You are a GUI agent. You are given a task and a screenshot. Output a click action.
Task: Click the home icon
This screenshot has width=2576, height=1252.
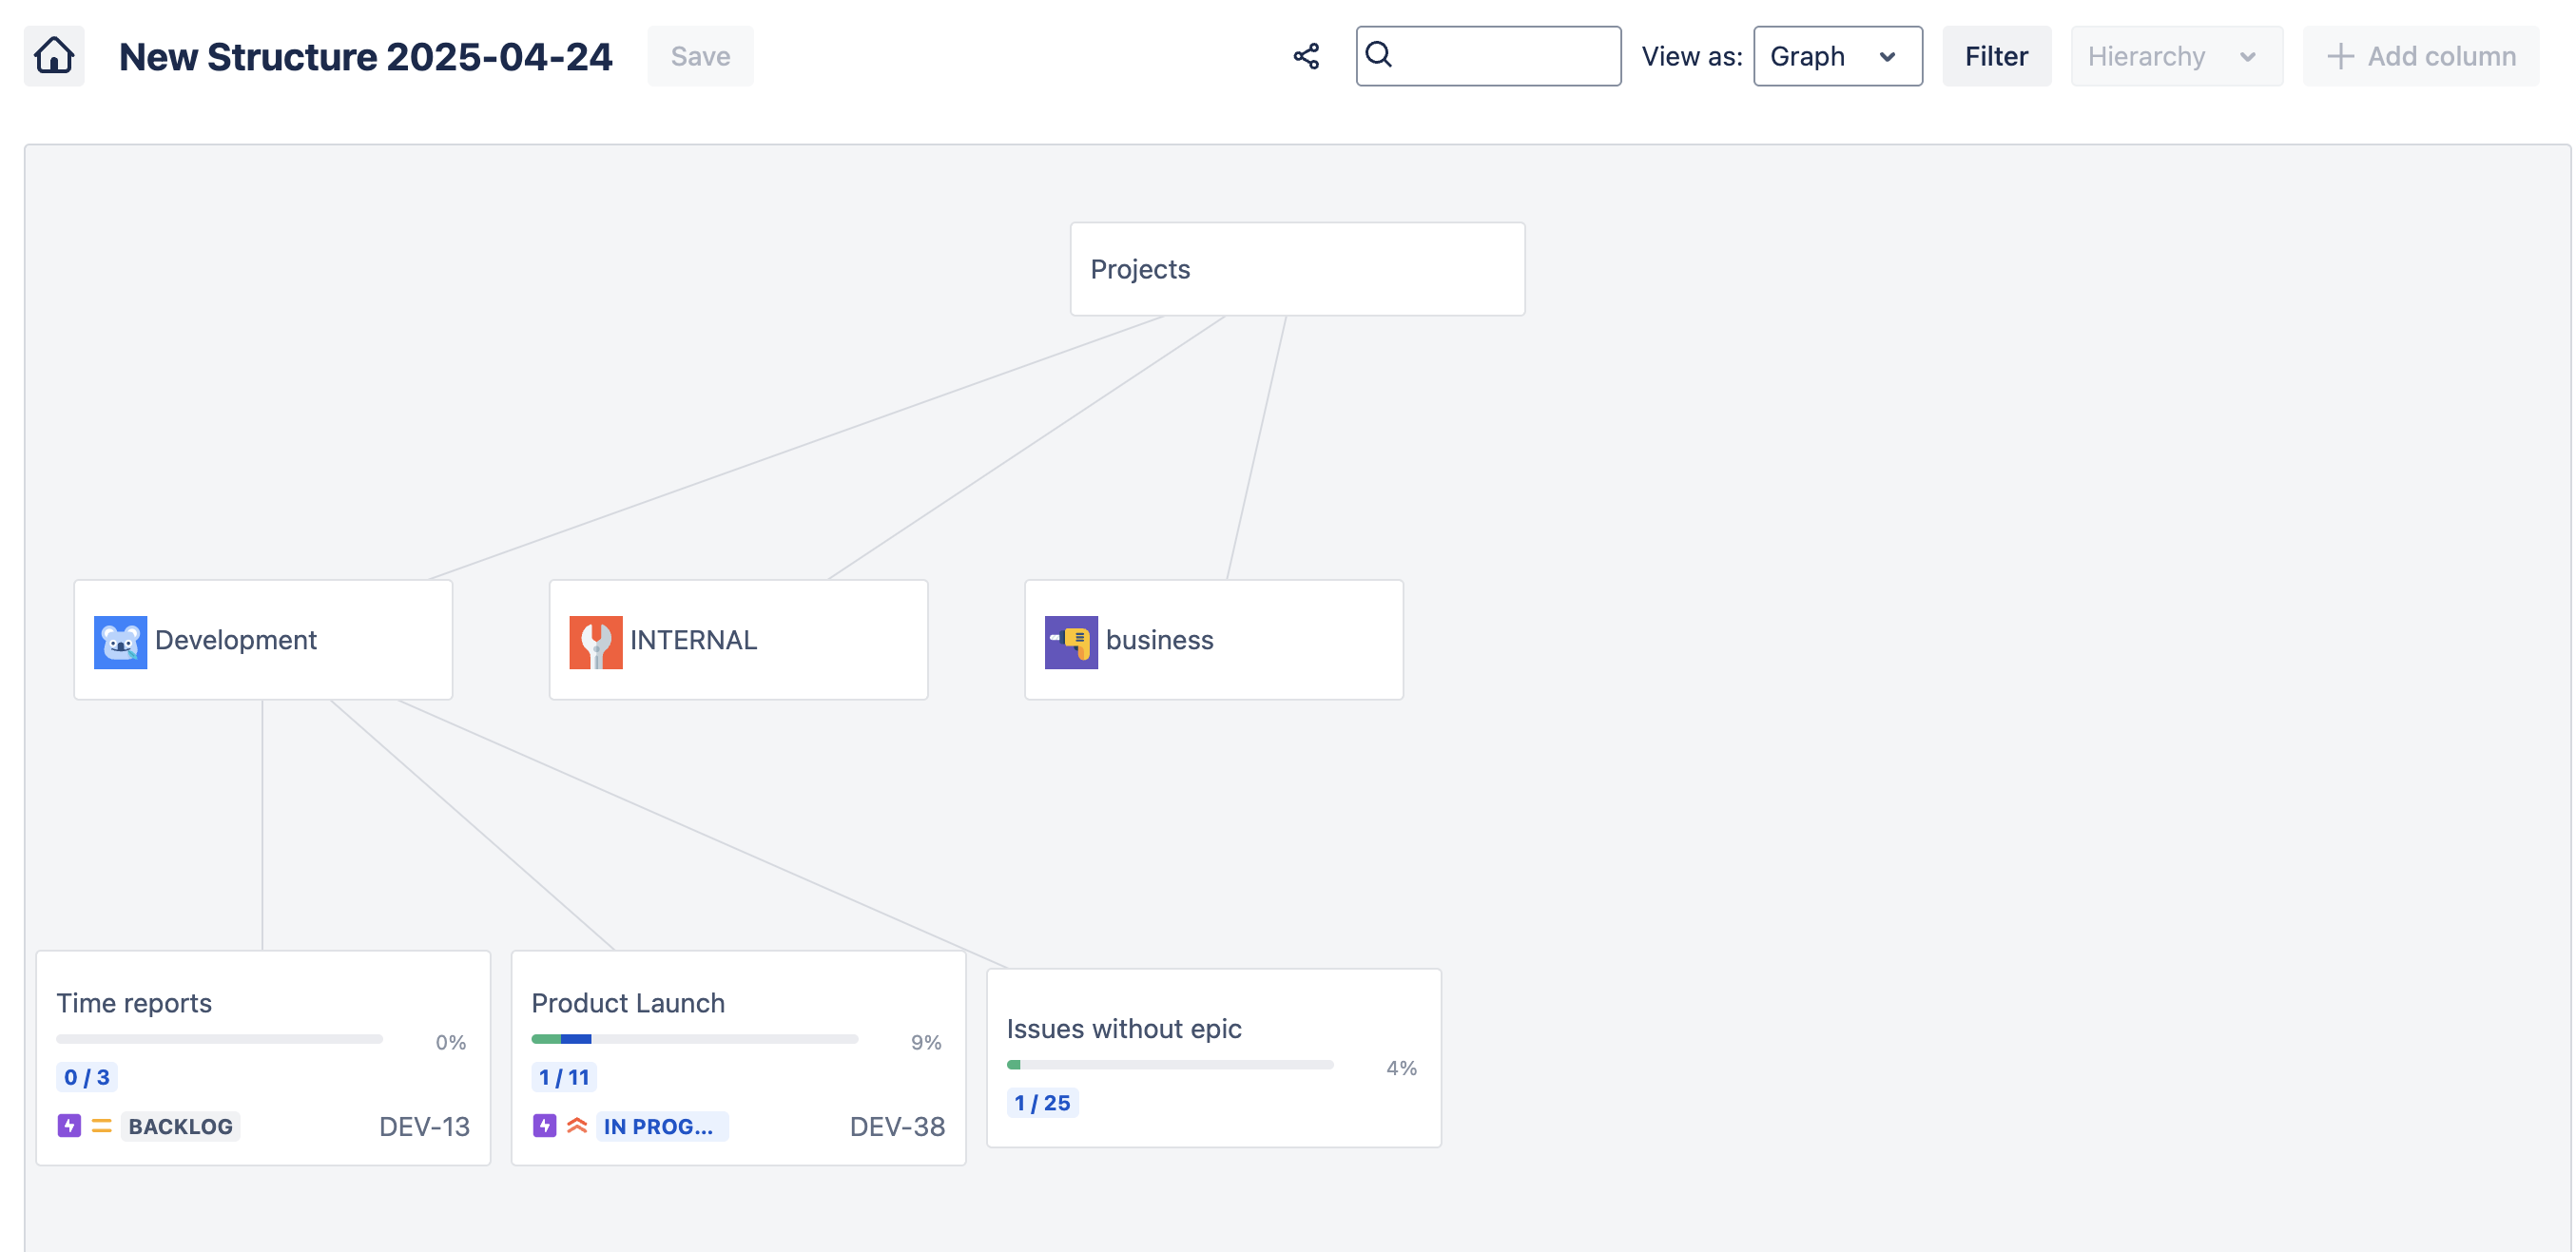tap(54, 56)
